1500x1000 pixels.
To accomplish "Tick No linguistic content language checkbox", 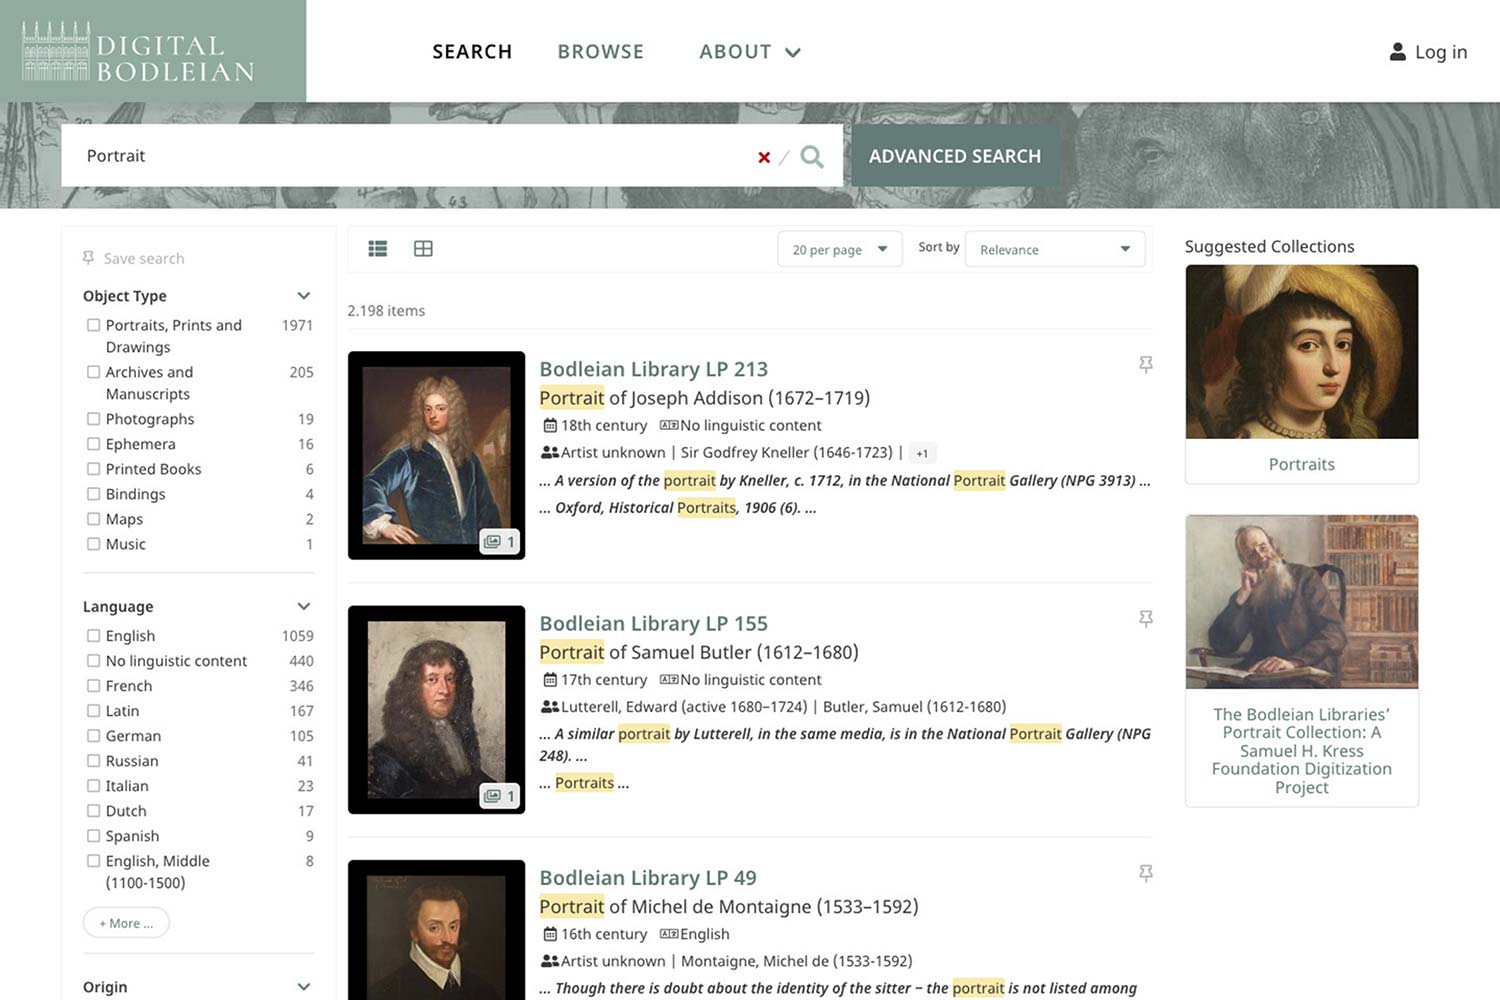I will [x=93, y=661].
